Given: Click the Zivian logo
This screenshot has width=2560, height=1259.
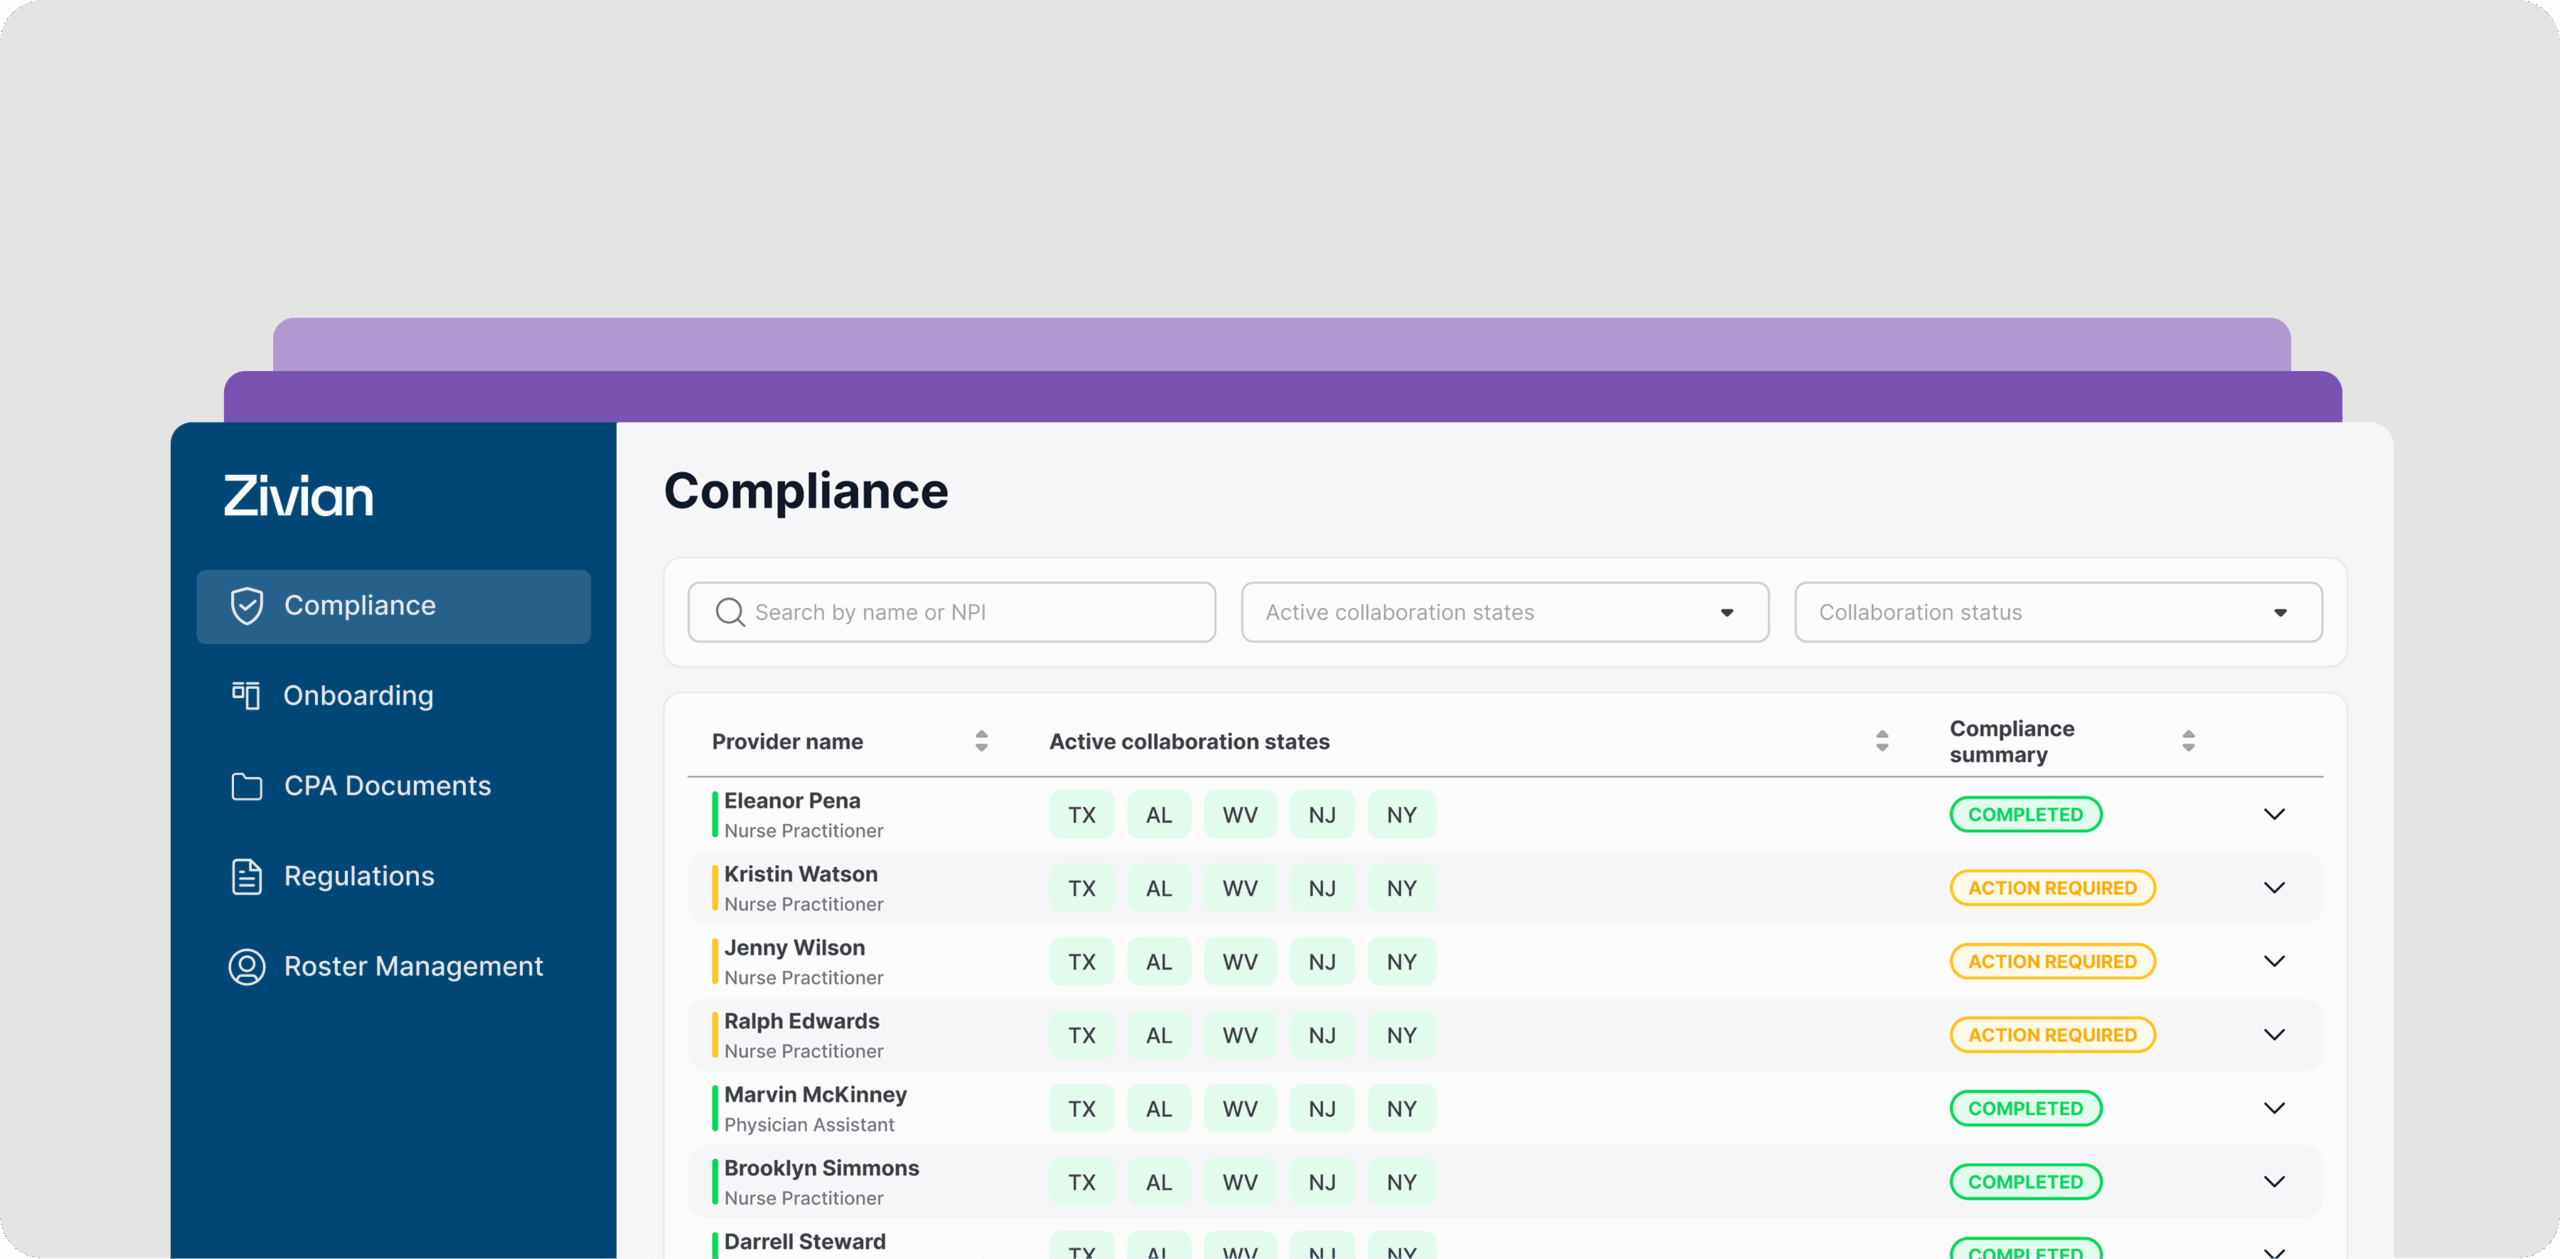Looking at the screenshot, I should [297, 495].
